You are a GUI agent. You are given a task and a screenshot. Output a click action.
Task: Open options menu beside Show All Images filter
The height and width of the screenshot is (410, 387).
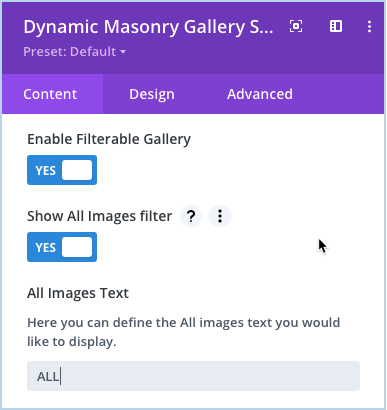pyautogui.click(x=220, y=216)
